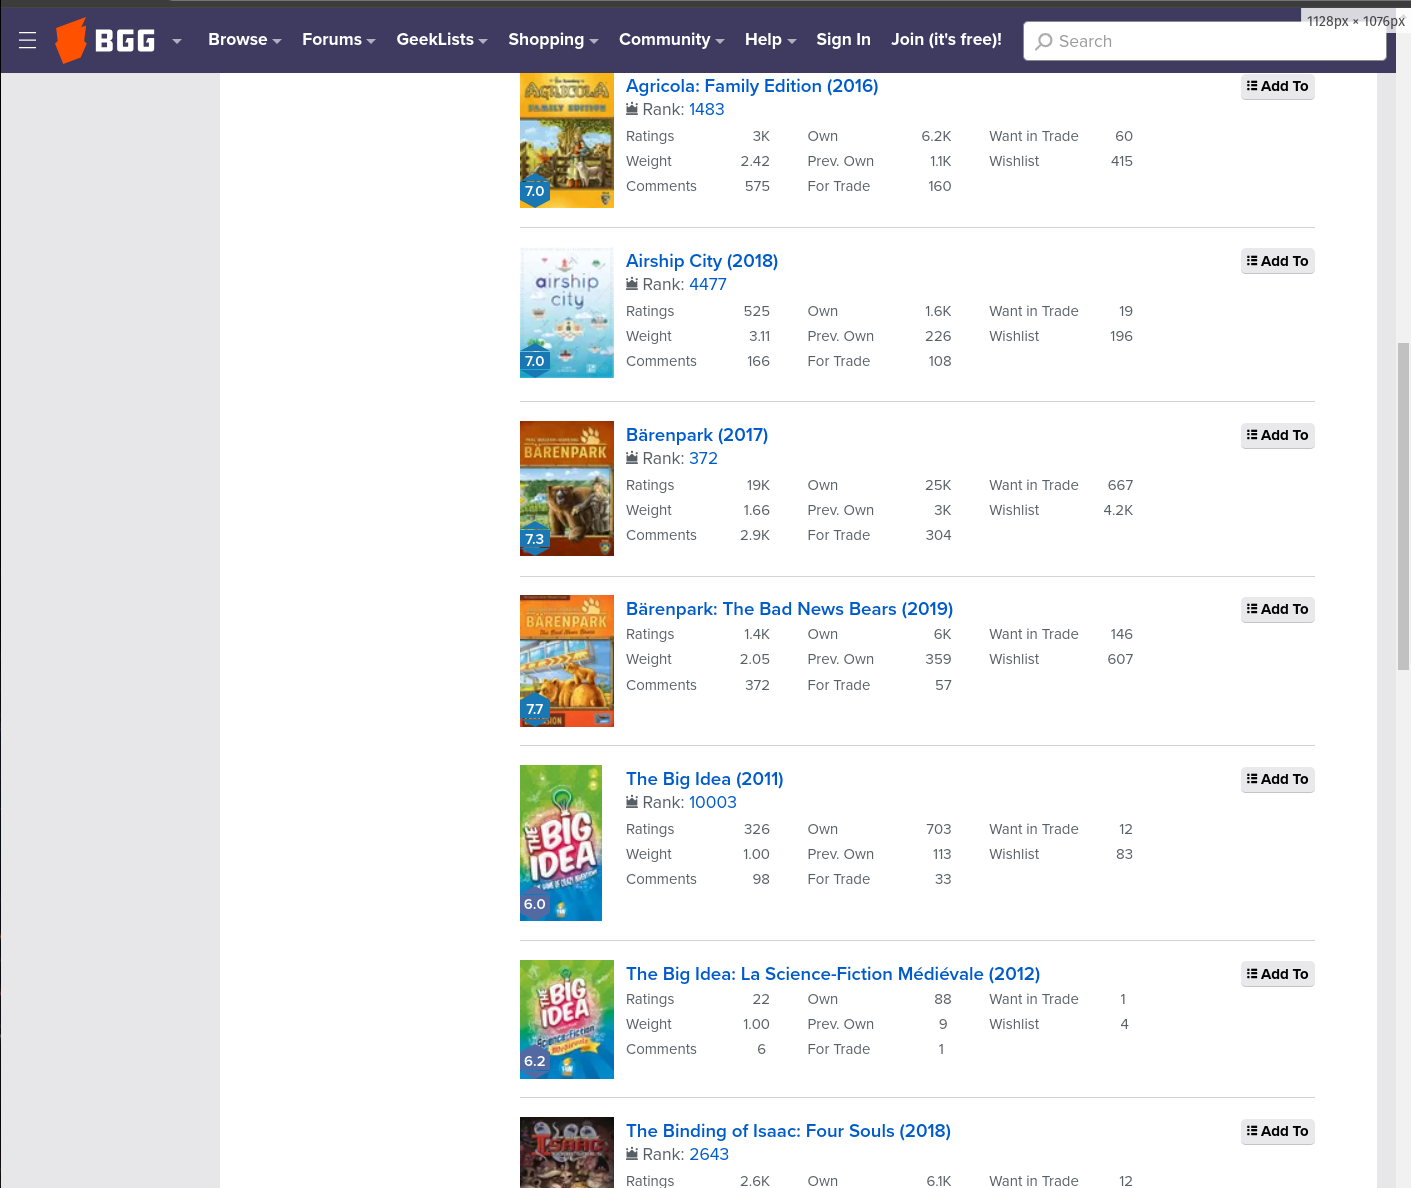Open the Community menu
This screenshot has height=1188, width=1411.
670,40
